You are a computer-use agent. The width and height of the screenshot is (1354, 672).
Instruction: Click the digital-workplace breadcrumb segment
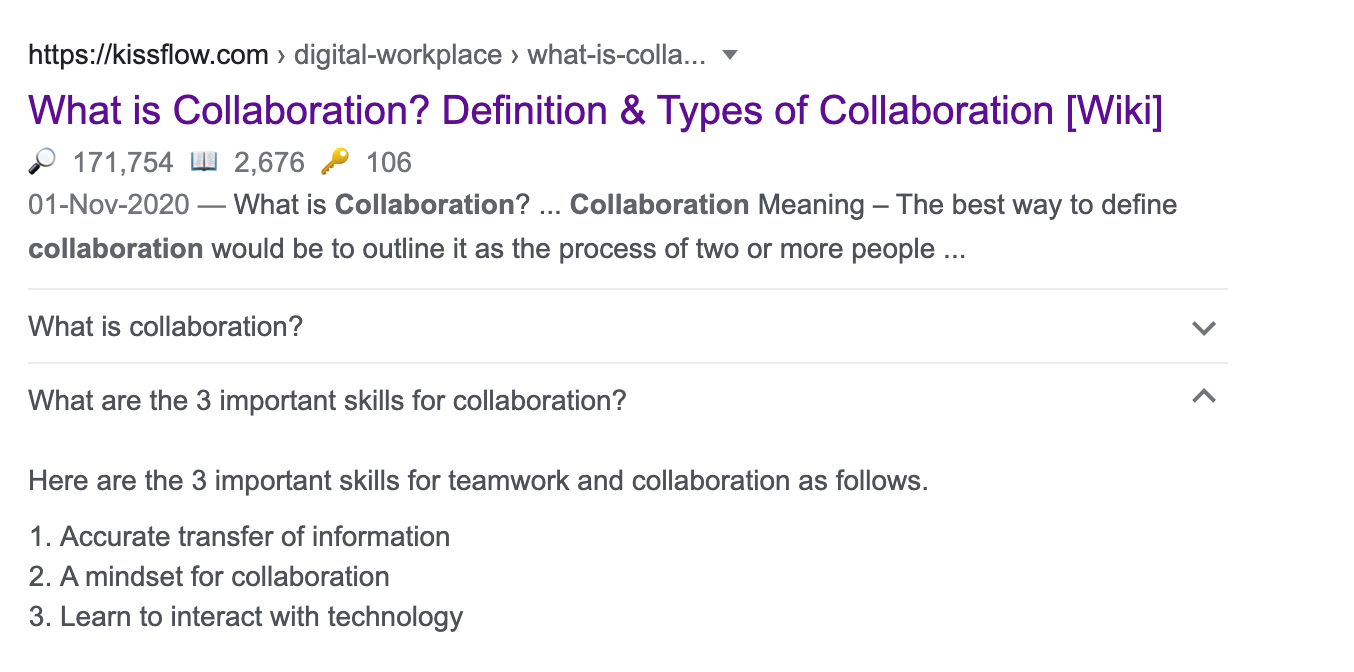398,55
